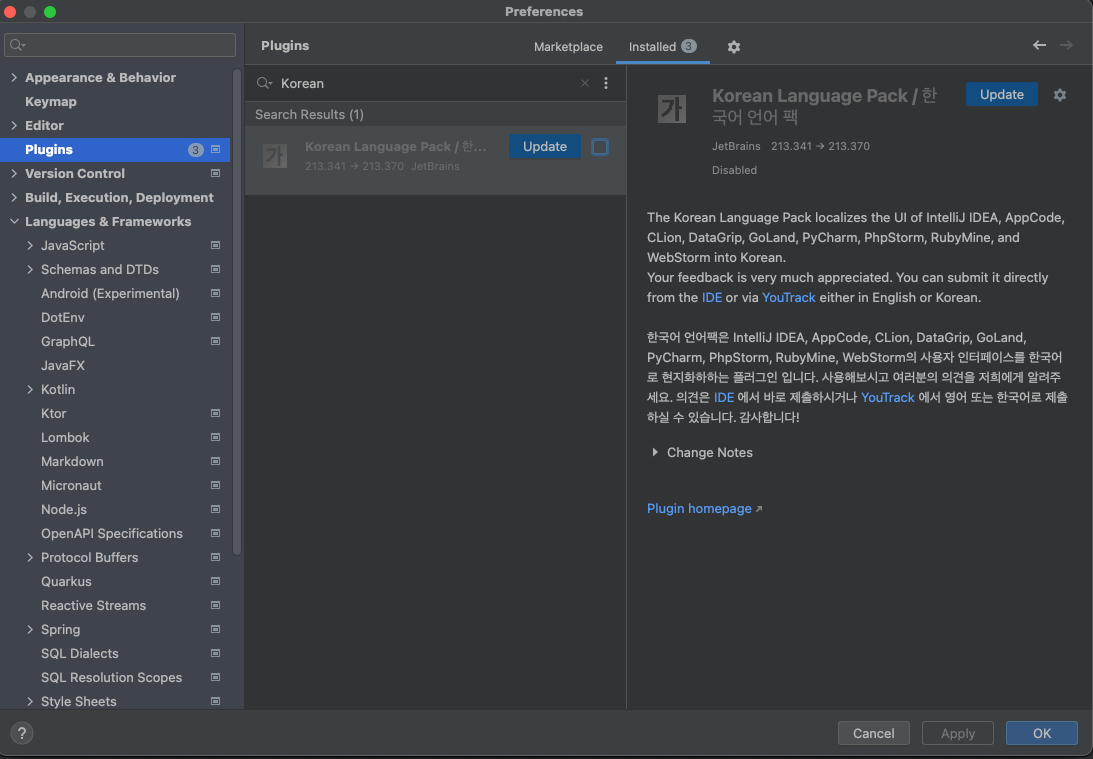Viewport: 1093px width, 759px height.
Task: Click project-level icon beside Plugins
Action: pos(215,149)
